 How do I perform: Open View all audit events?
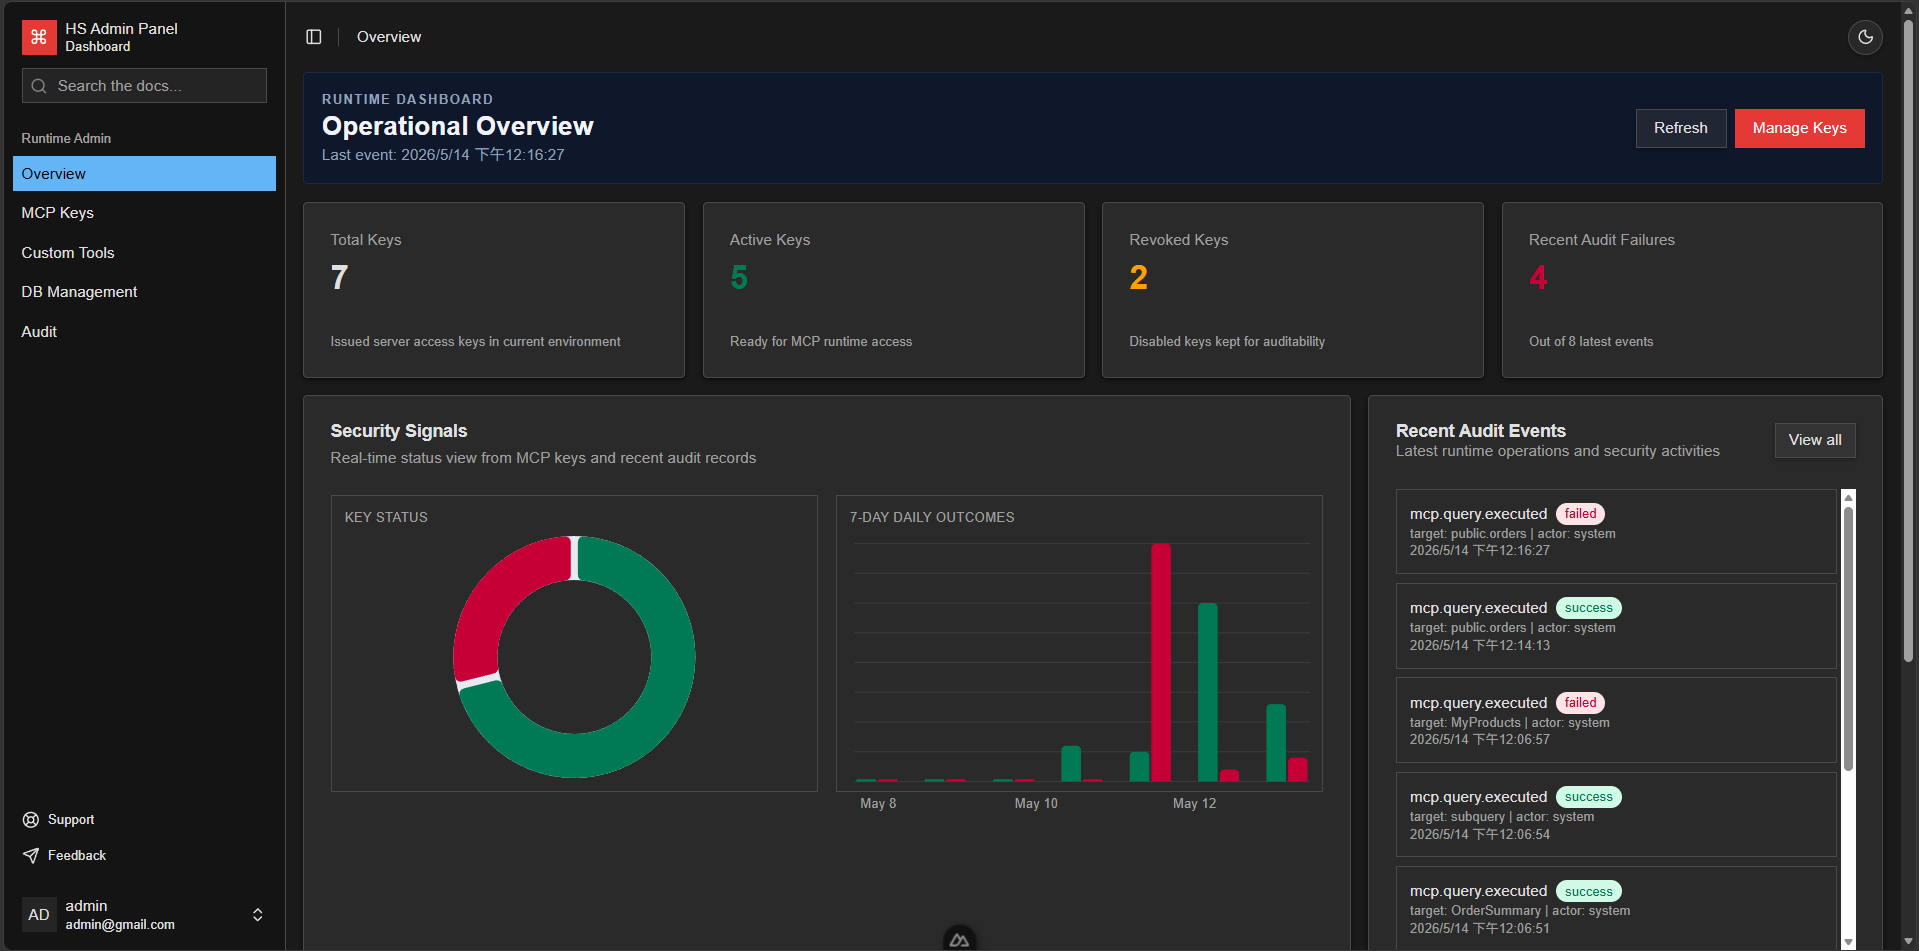pyautogui.click(x=1814, y=440)
